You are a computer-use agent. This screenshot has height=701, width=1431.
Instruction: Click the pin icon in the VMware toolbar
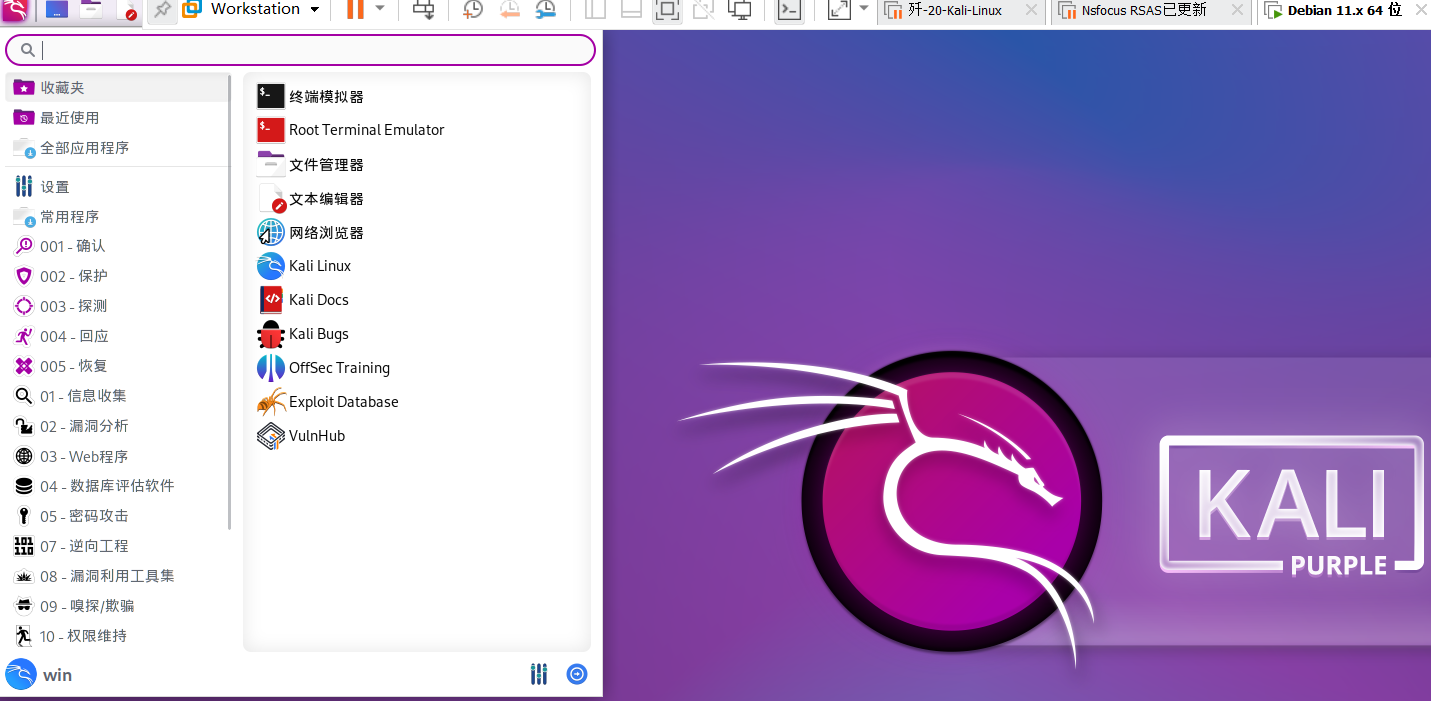pos(160,10)
